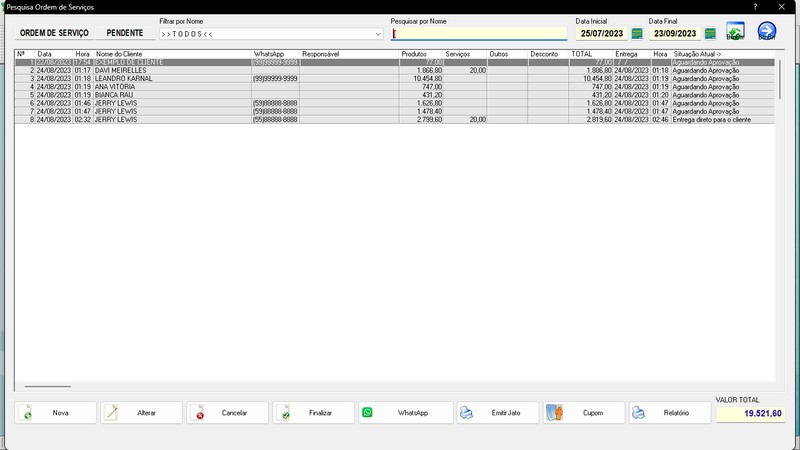Select the BIANCA RAU row
The width and height of the screenshot is (800, 450).
[x=394, y=95]
